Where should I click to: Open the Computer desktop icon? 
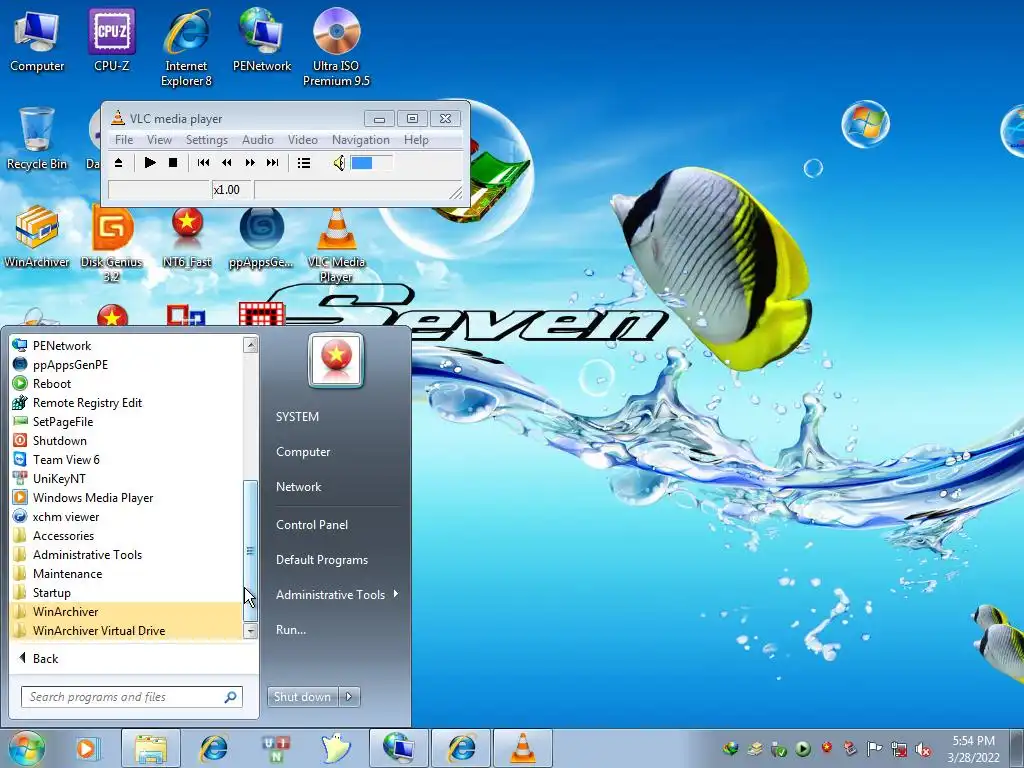click(37, 40)
